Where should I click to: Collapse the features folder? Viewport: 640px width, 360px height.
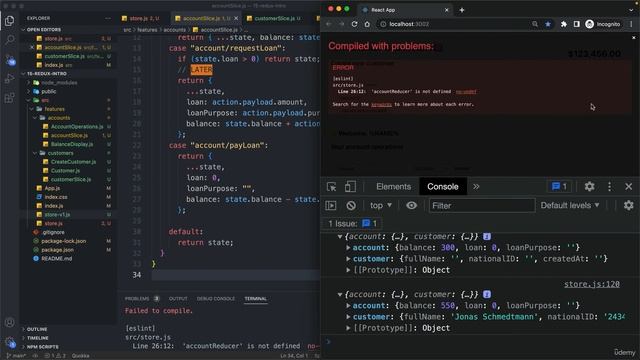(54, 109)
